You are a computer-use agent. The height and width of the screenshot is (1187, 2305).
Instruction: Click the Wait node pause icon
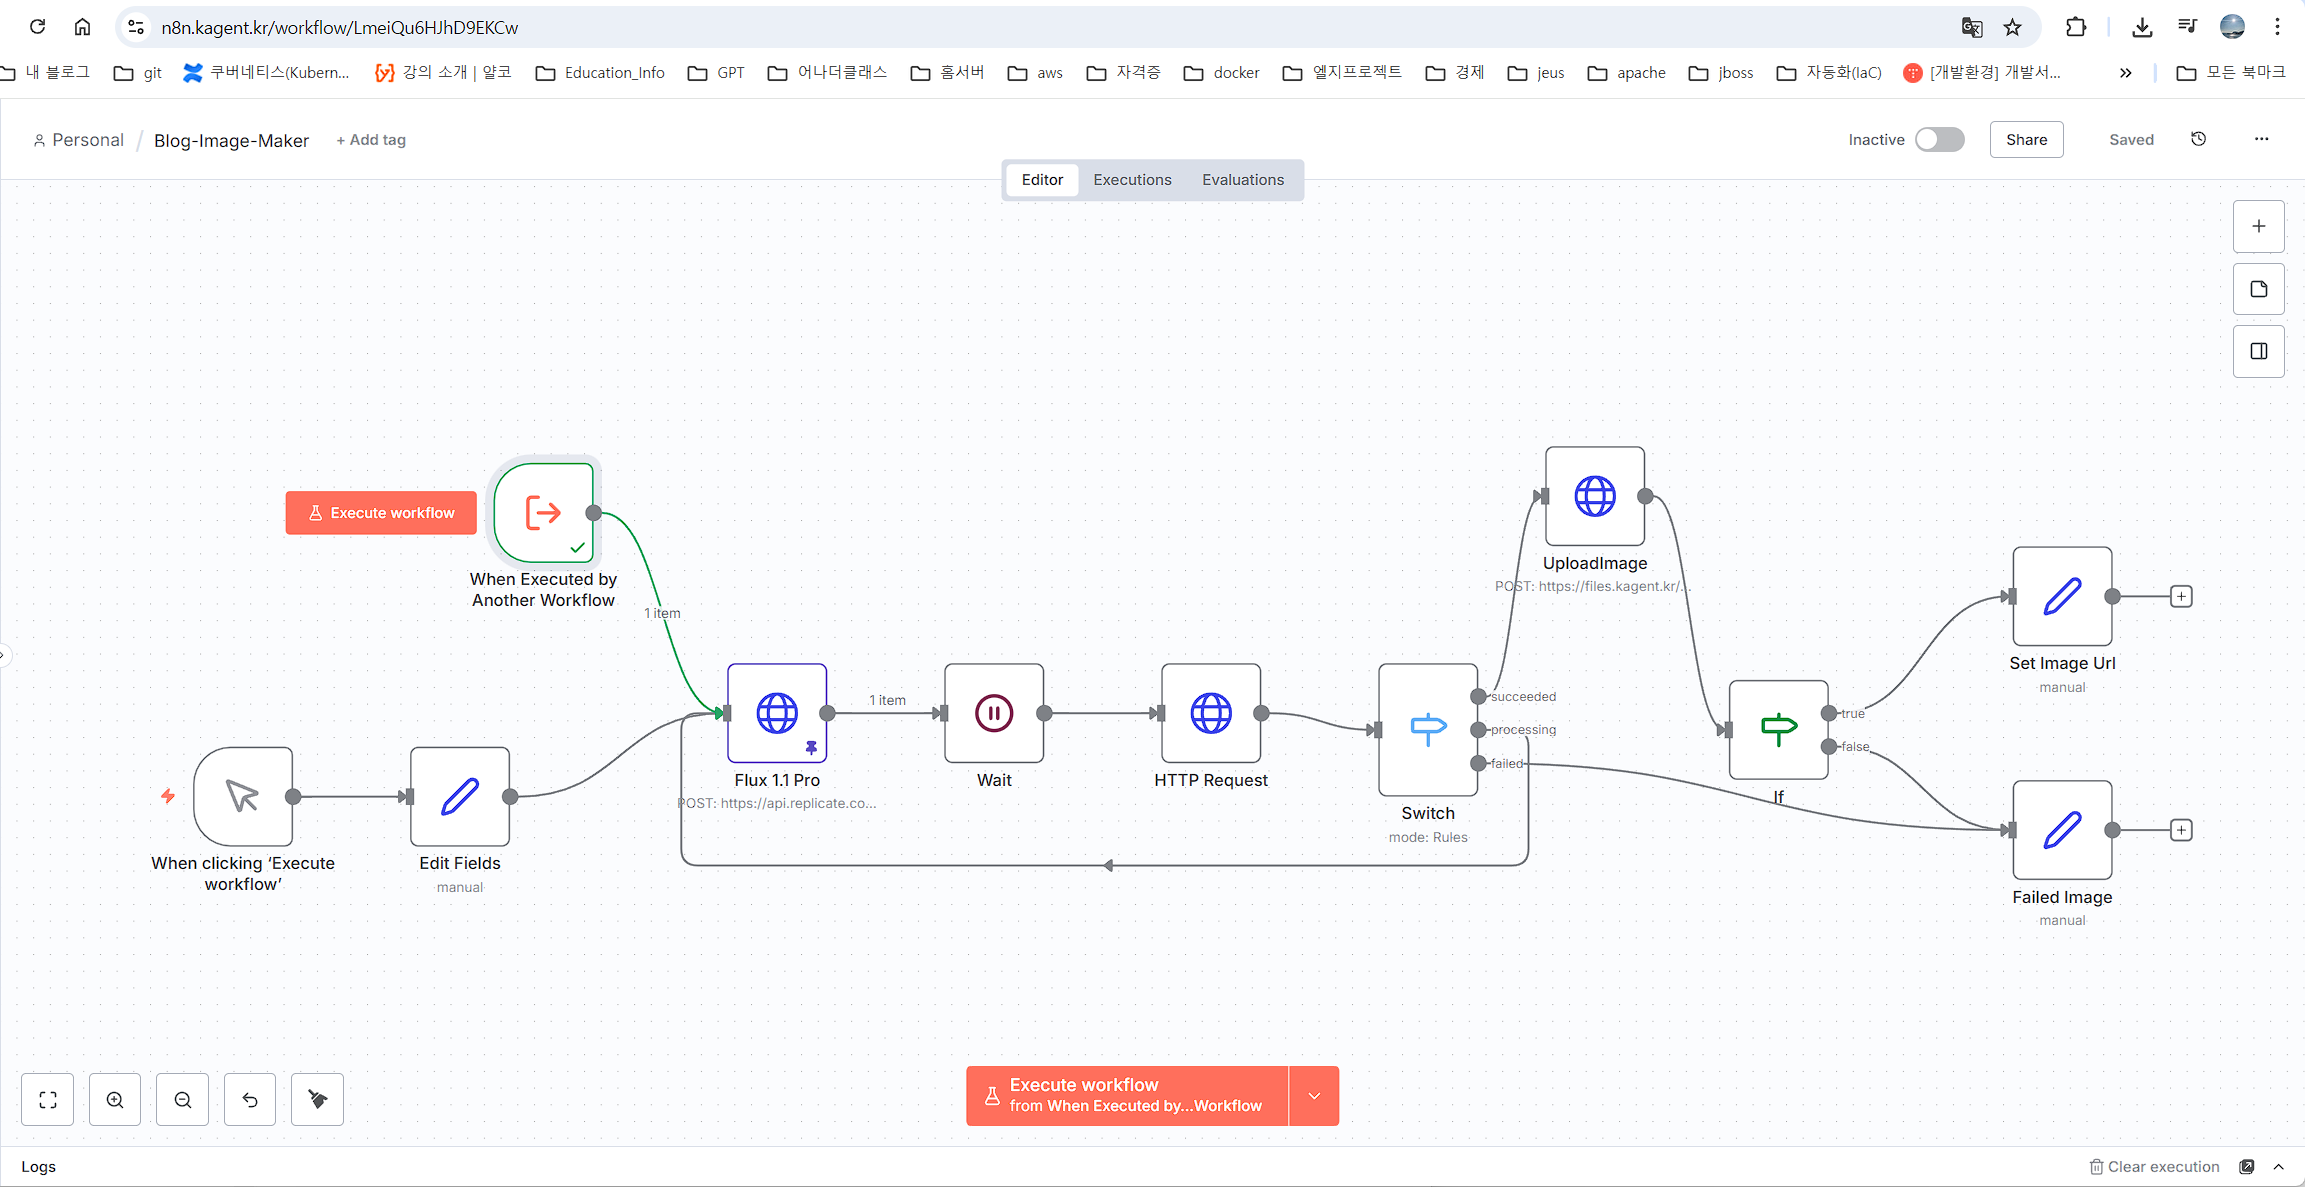tap(993, 713)
